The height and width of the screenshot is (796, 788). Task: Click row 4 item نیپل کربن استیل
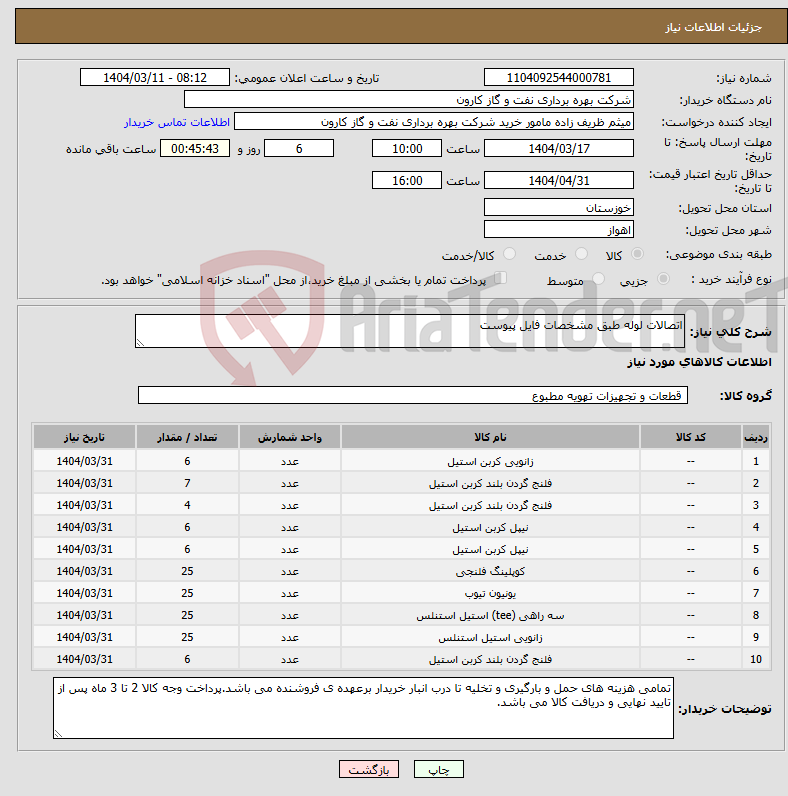(x=490, y=527)
